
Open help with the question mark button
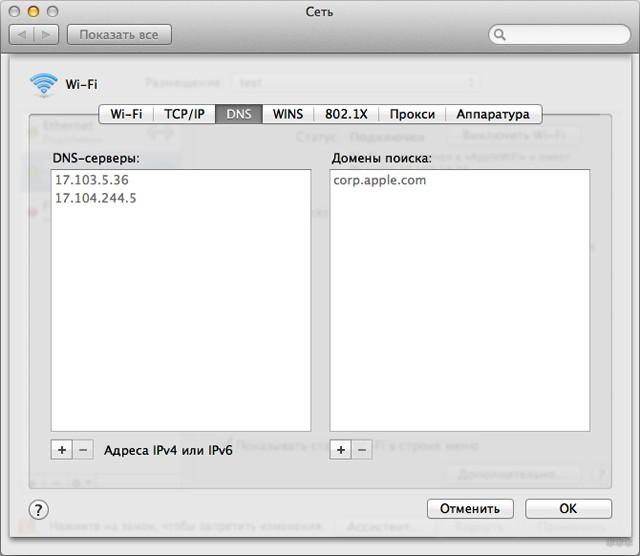click(x=39, y=509)
